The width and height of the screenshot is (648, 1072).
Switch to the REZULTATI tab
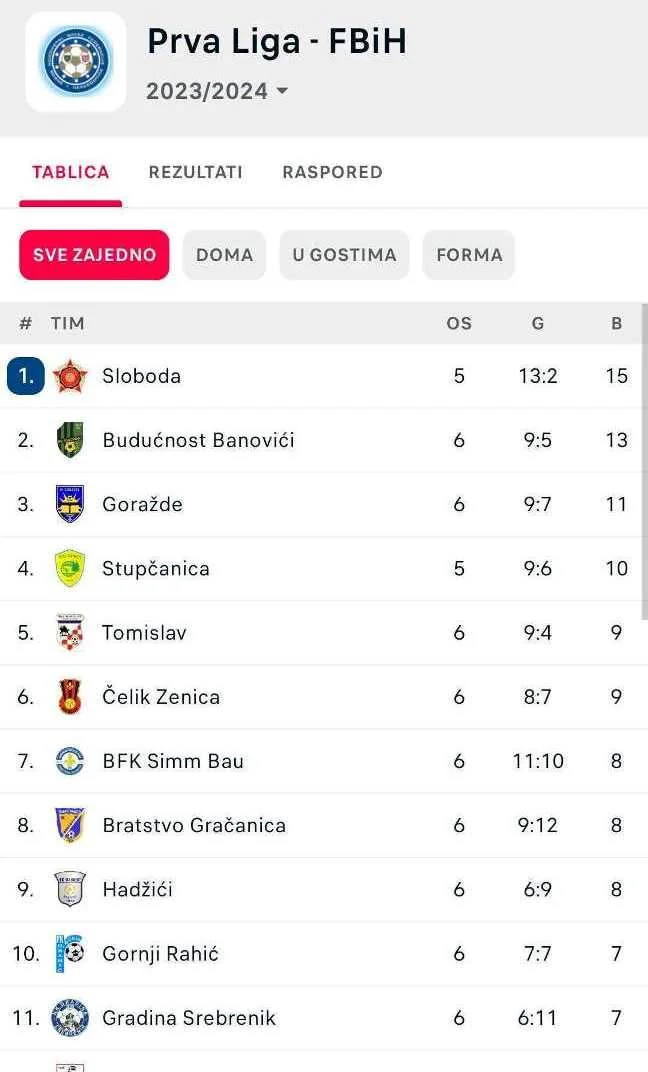(195, 172)
